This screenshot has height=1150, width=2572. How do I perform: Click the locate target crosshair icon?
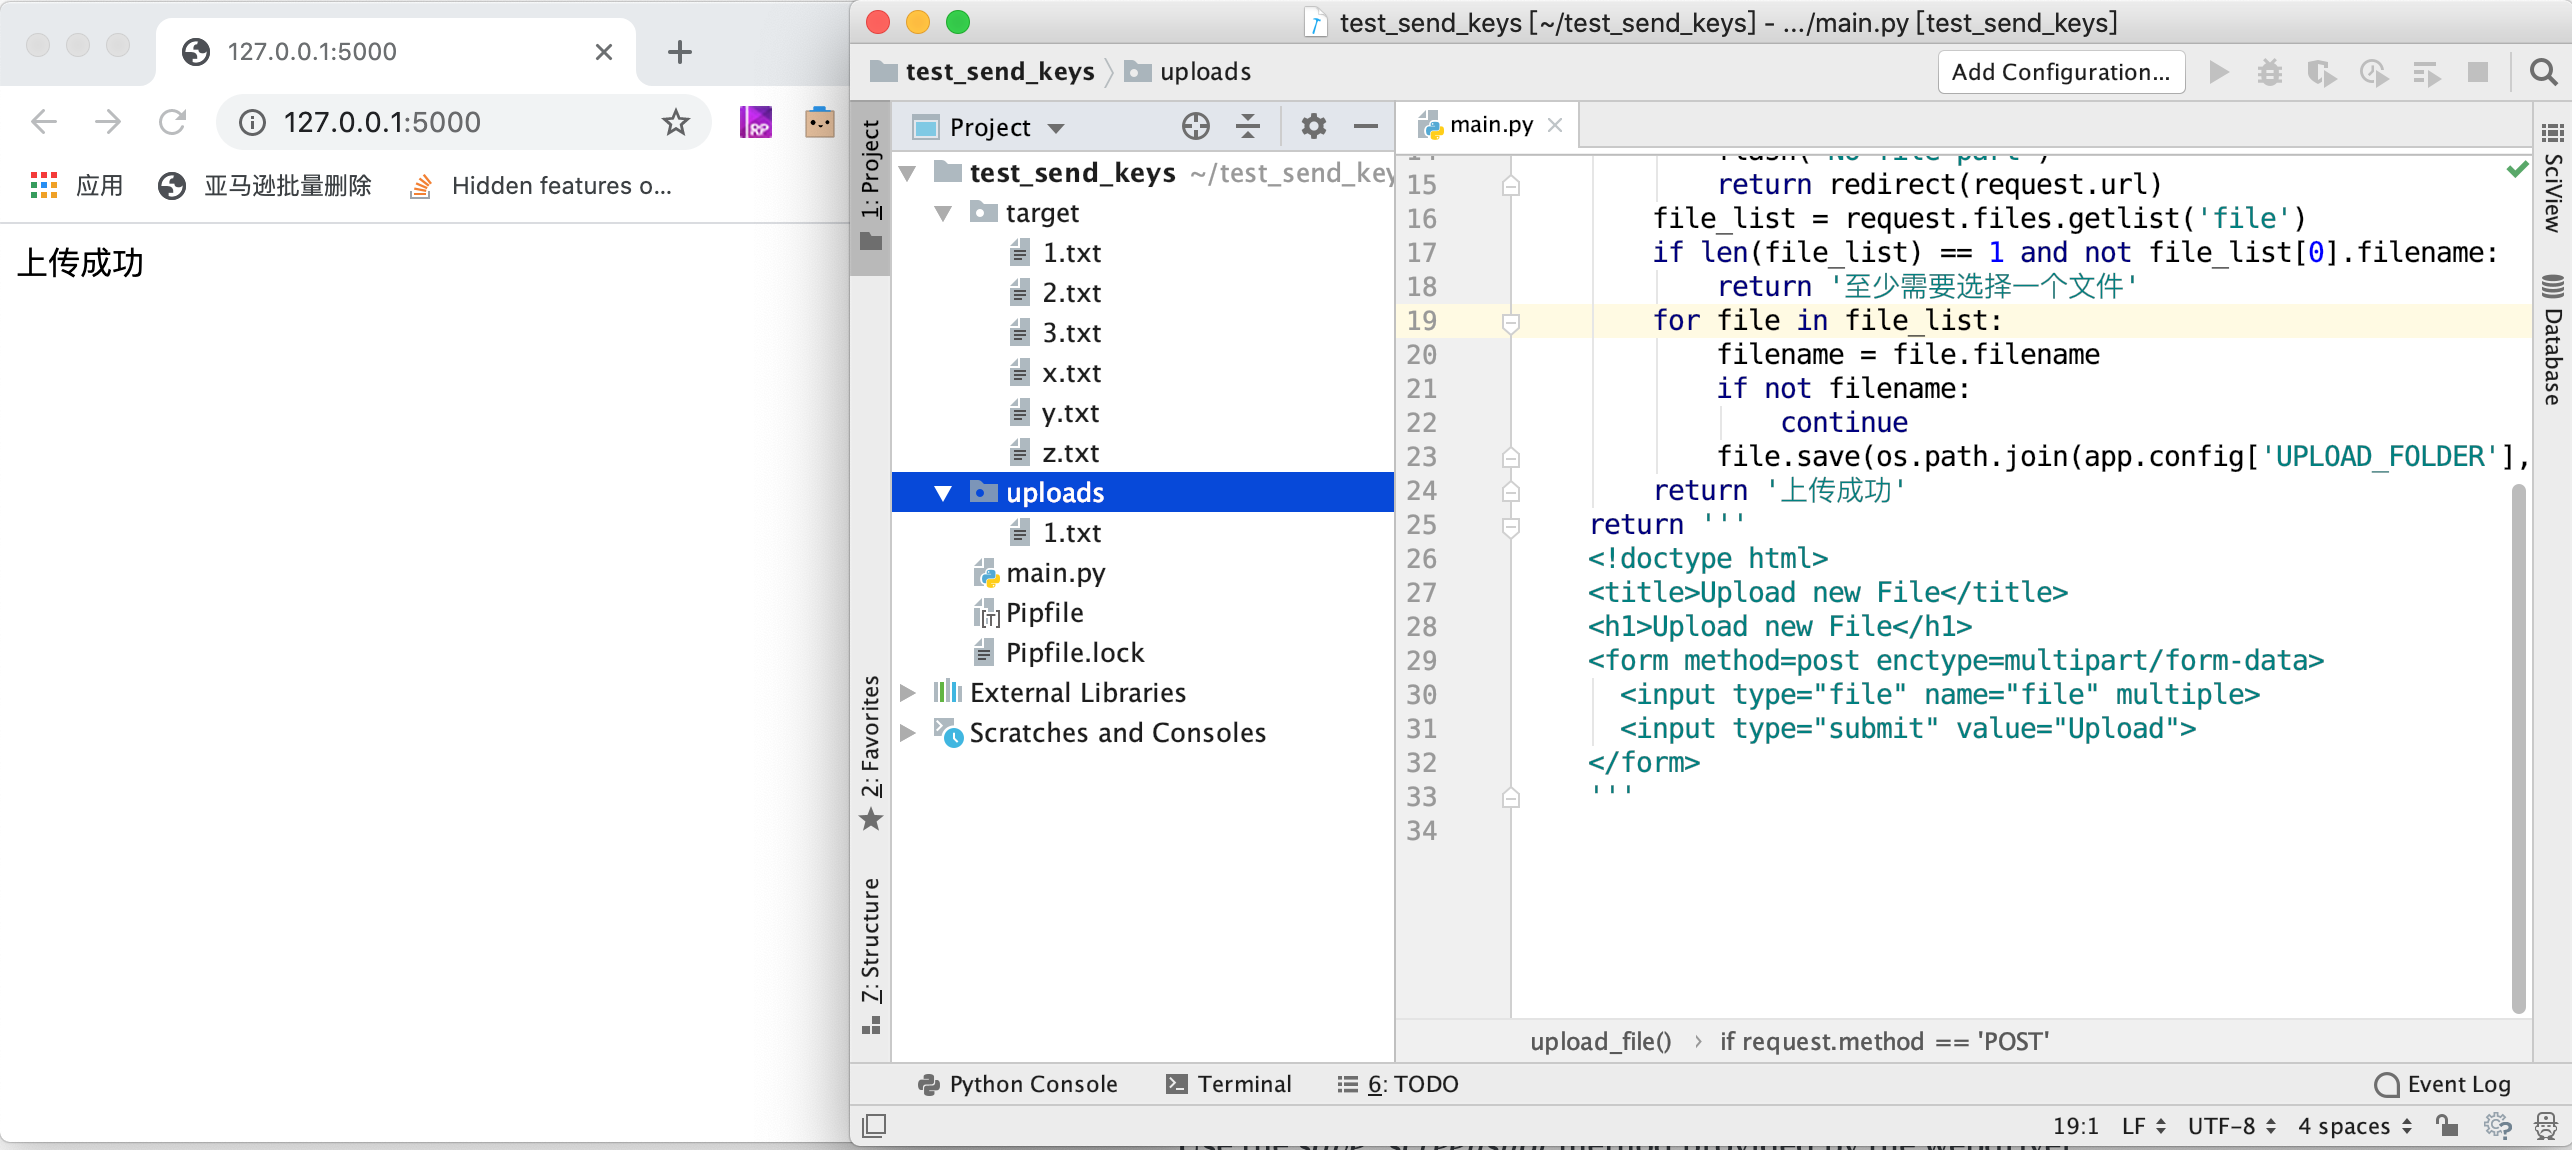click(x=1196, y=126)
